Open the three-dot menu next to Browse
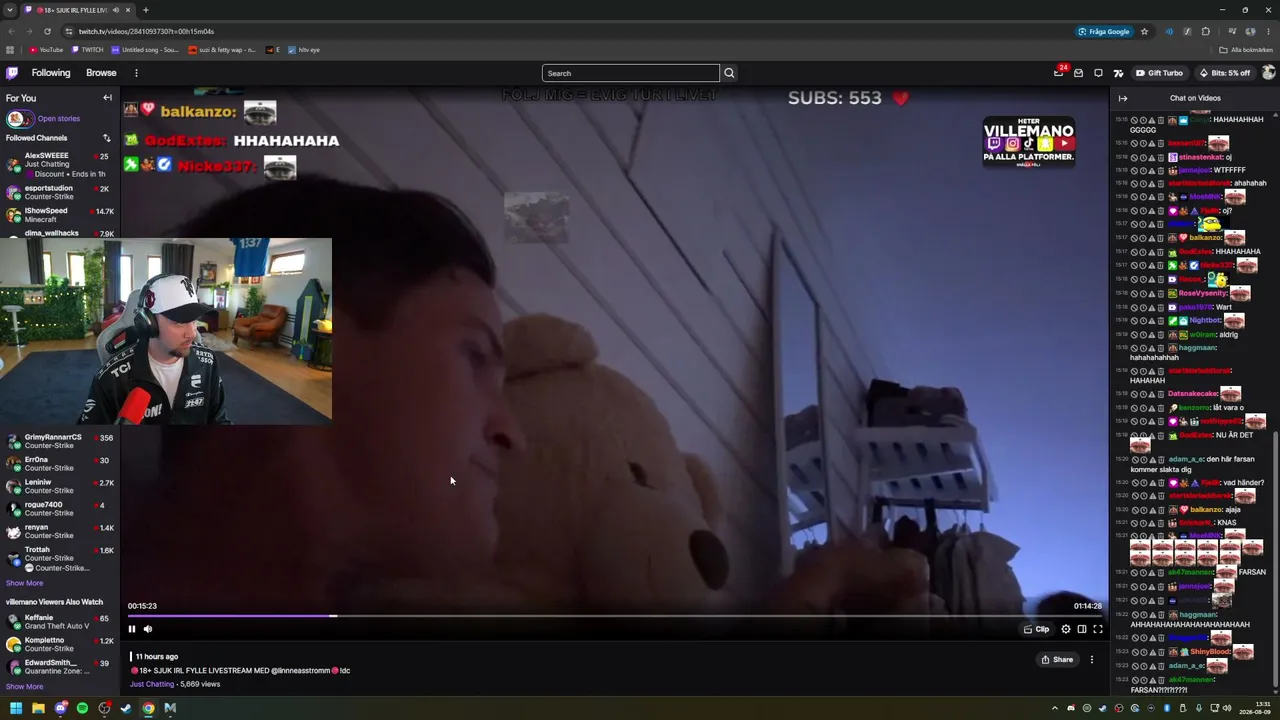 click(x=136, y=73)
